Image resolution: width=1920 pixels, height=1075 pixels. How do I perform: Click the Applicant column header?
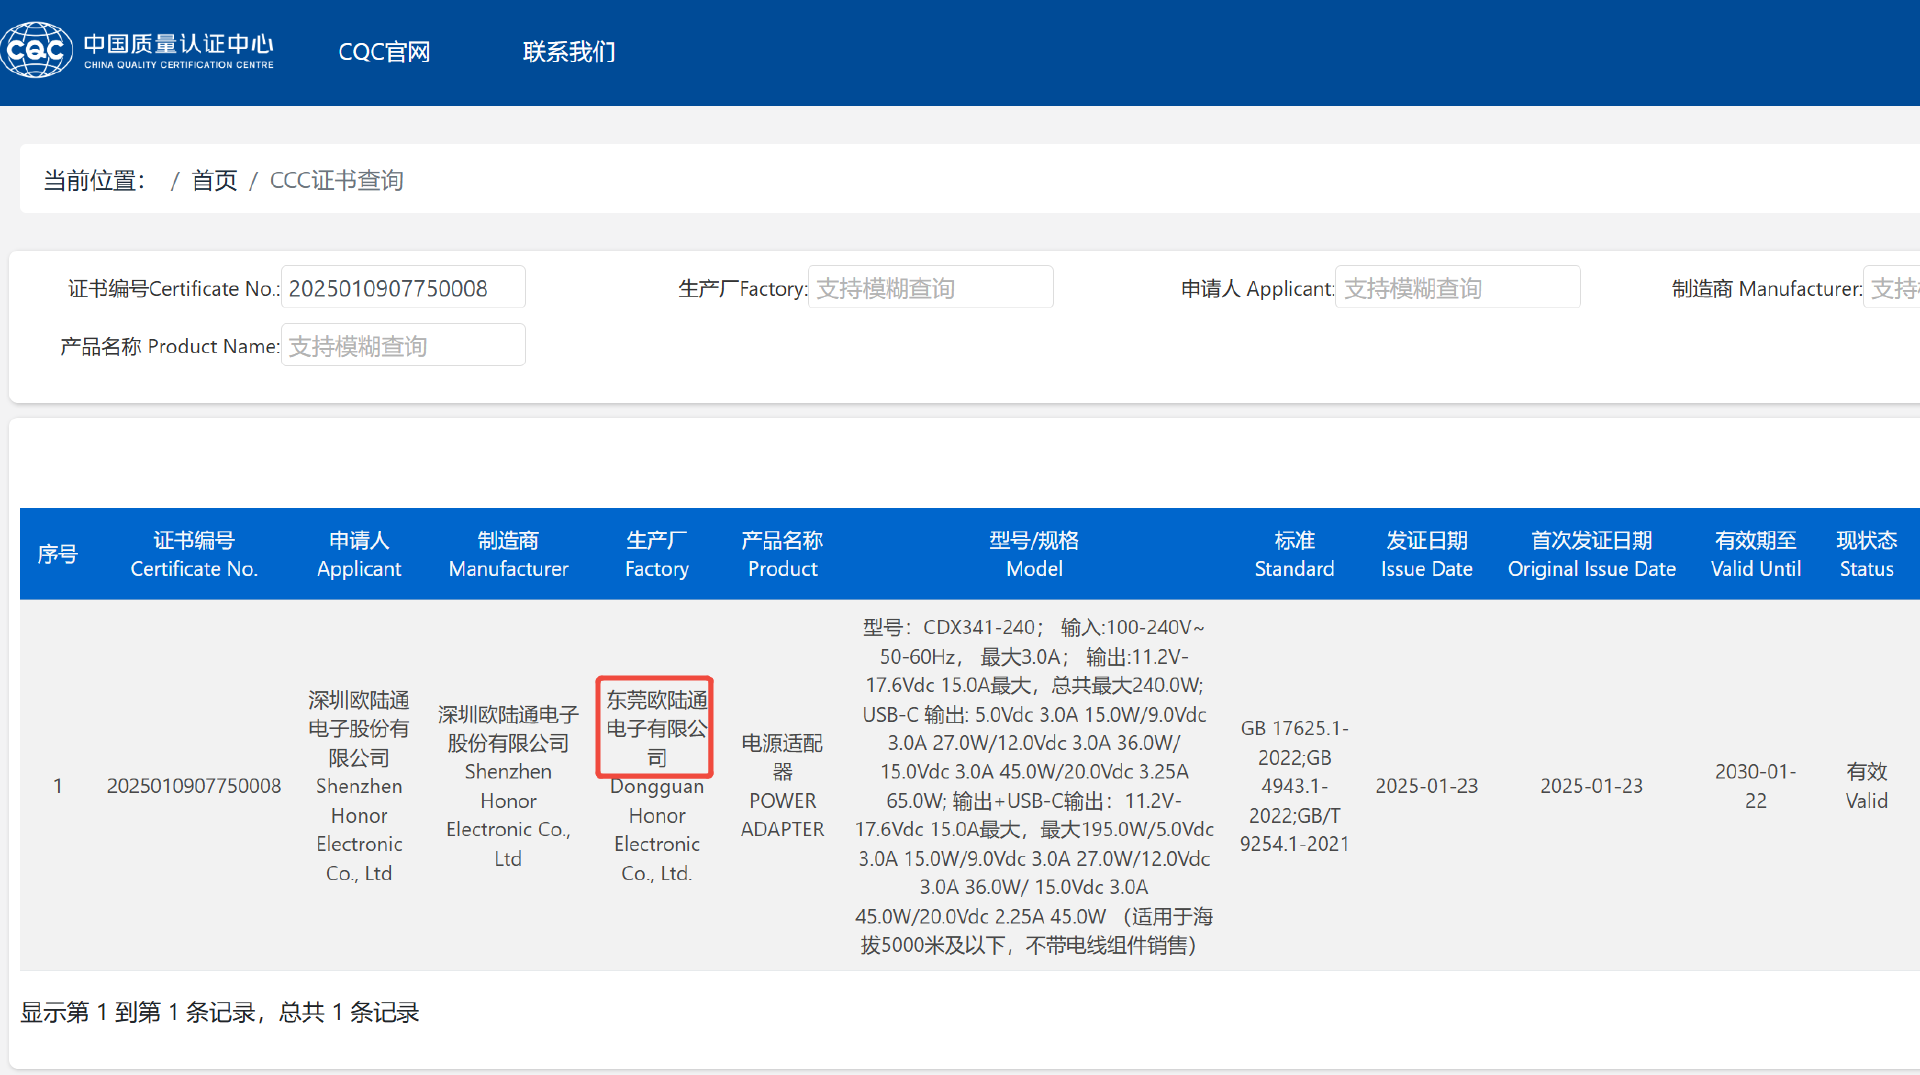(x=359, y=554)
